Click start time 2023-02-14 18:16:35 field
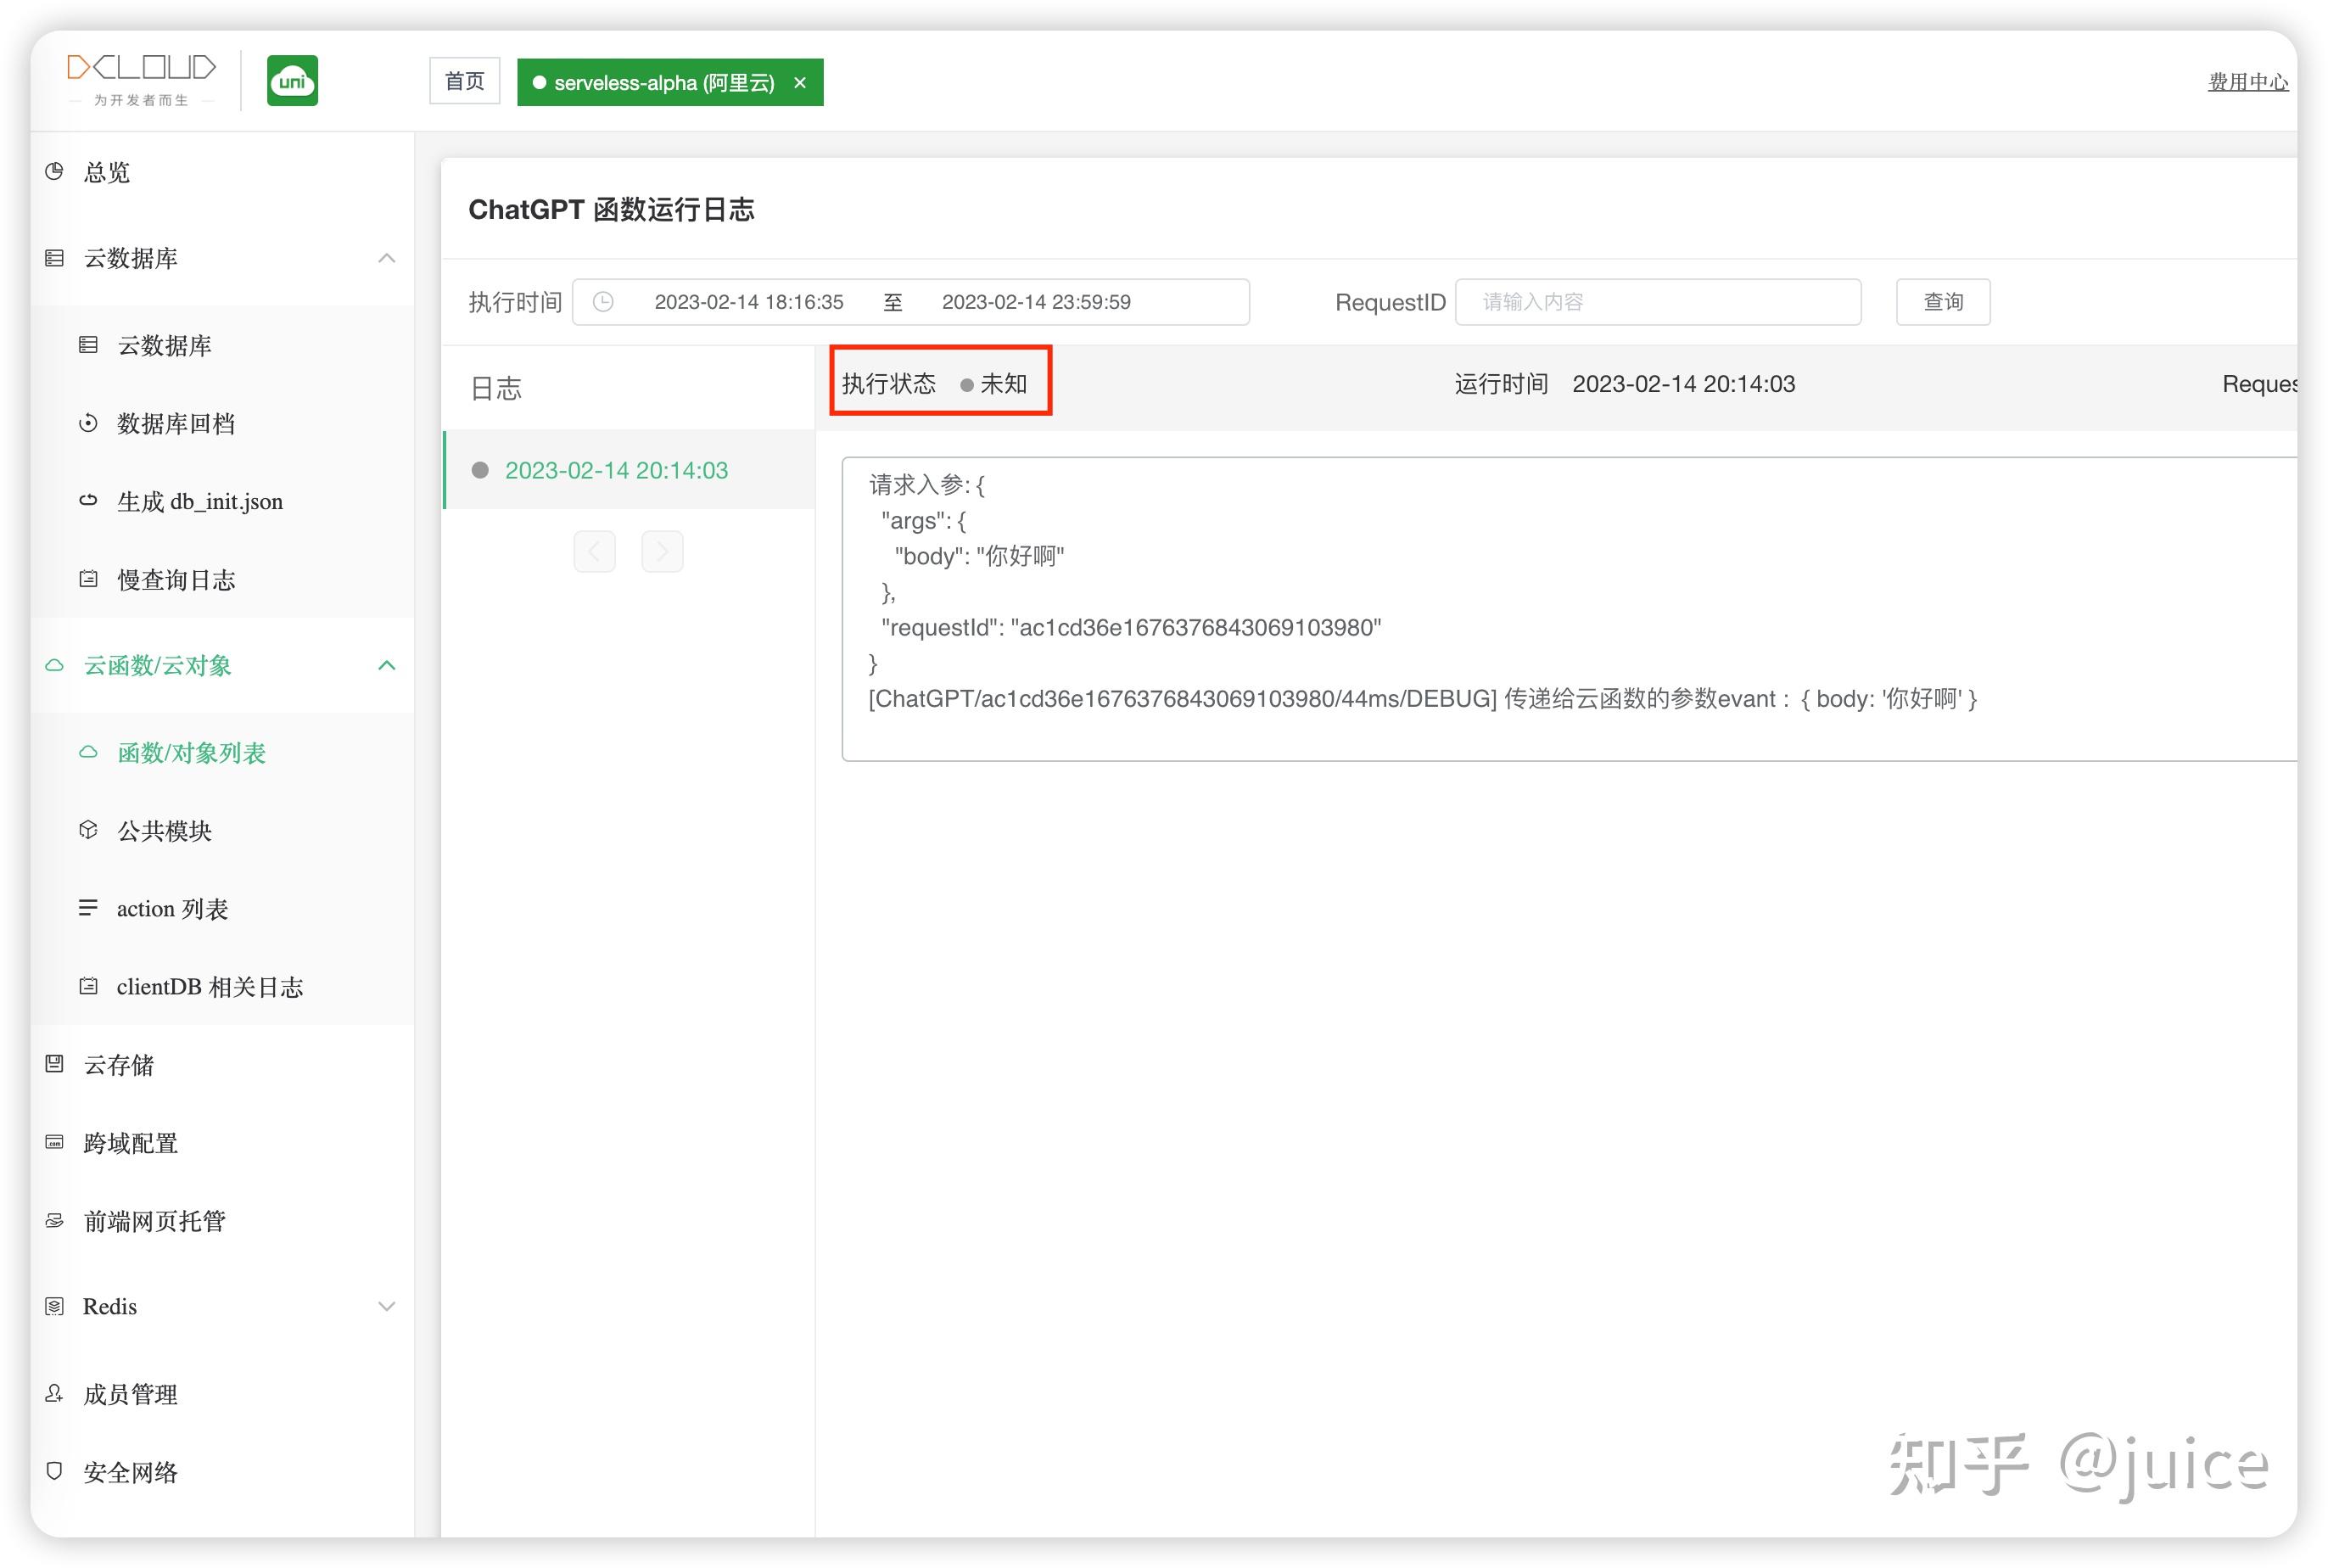 pos(749,302)
